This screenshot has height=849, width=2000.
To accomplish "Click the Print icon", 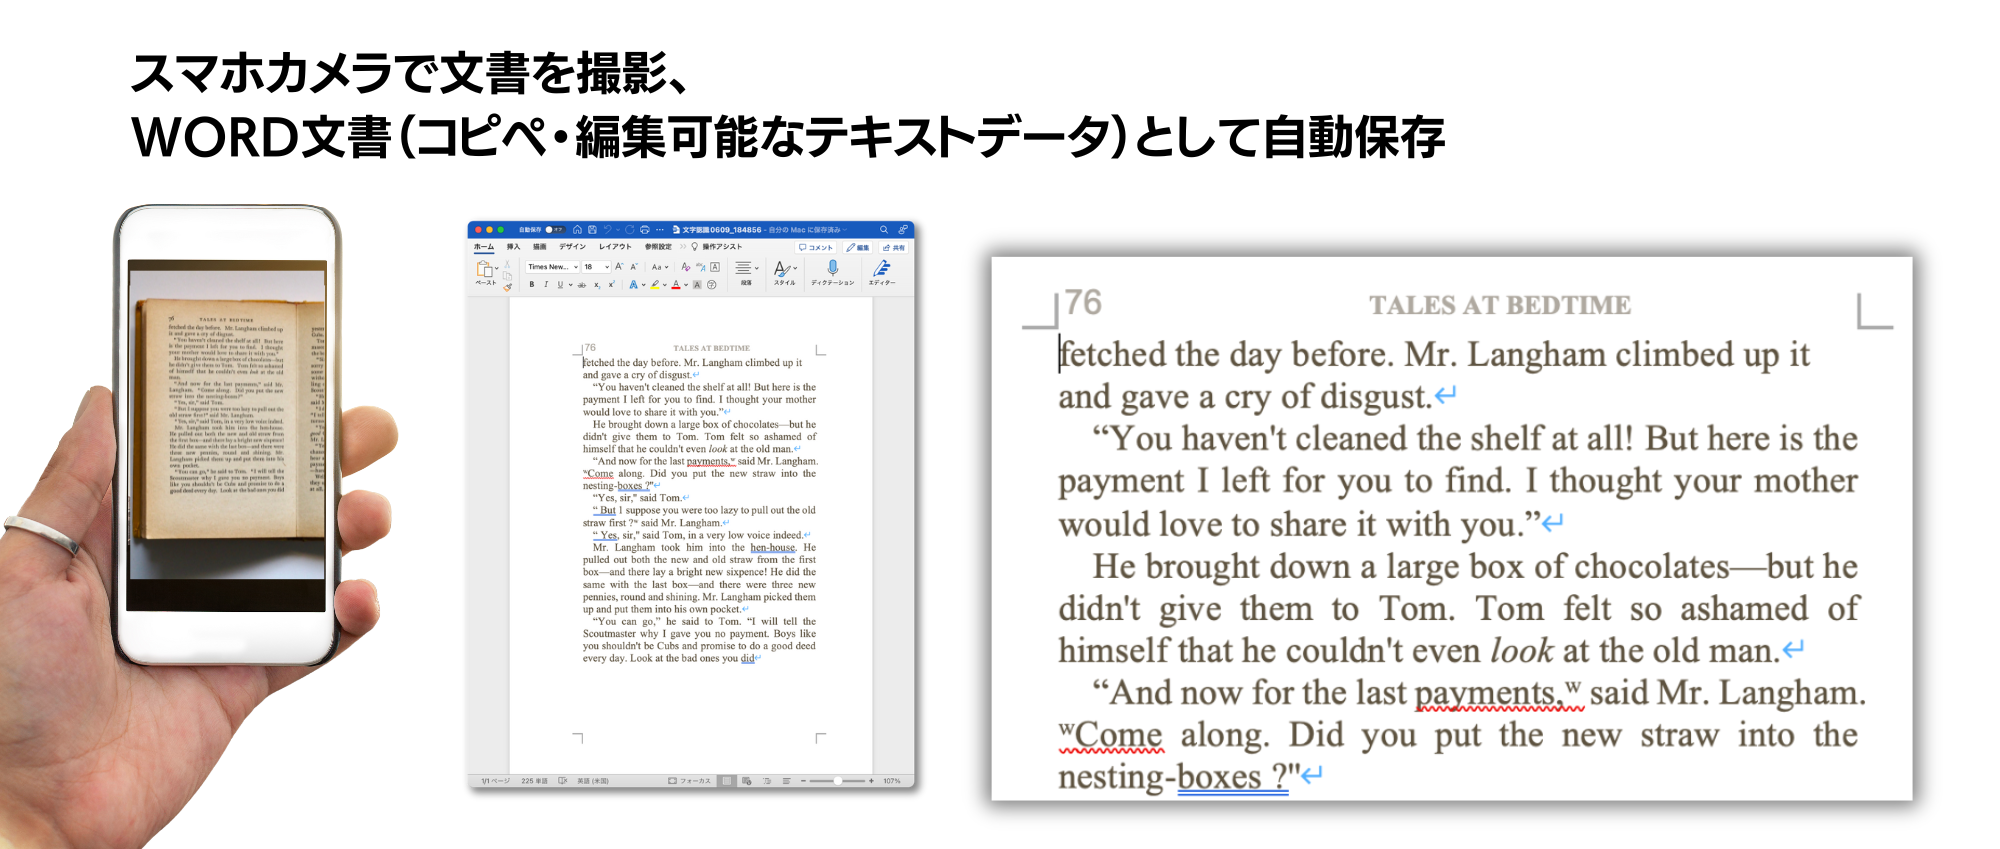I will 645,230.
